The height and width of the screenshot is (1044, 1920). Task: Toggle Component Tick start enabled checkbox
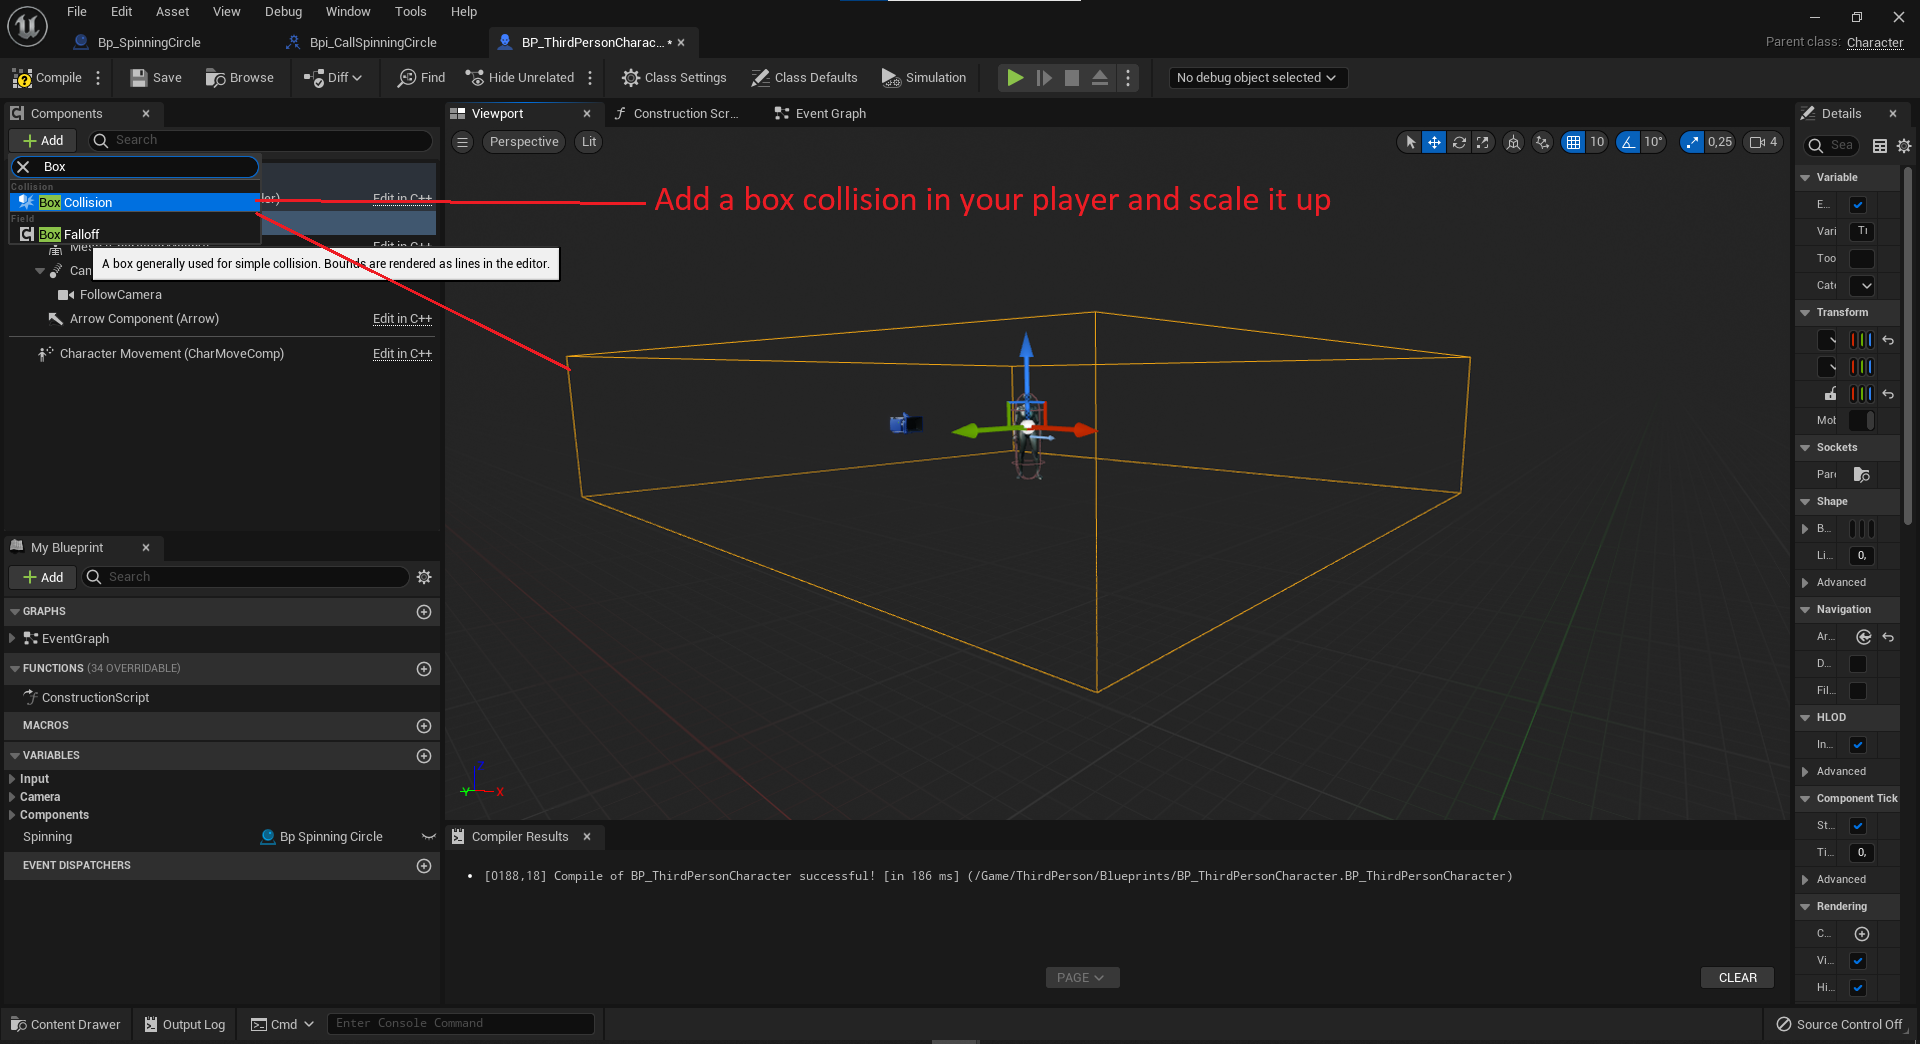tap(1858, 826)
